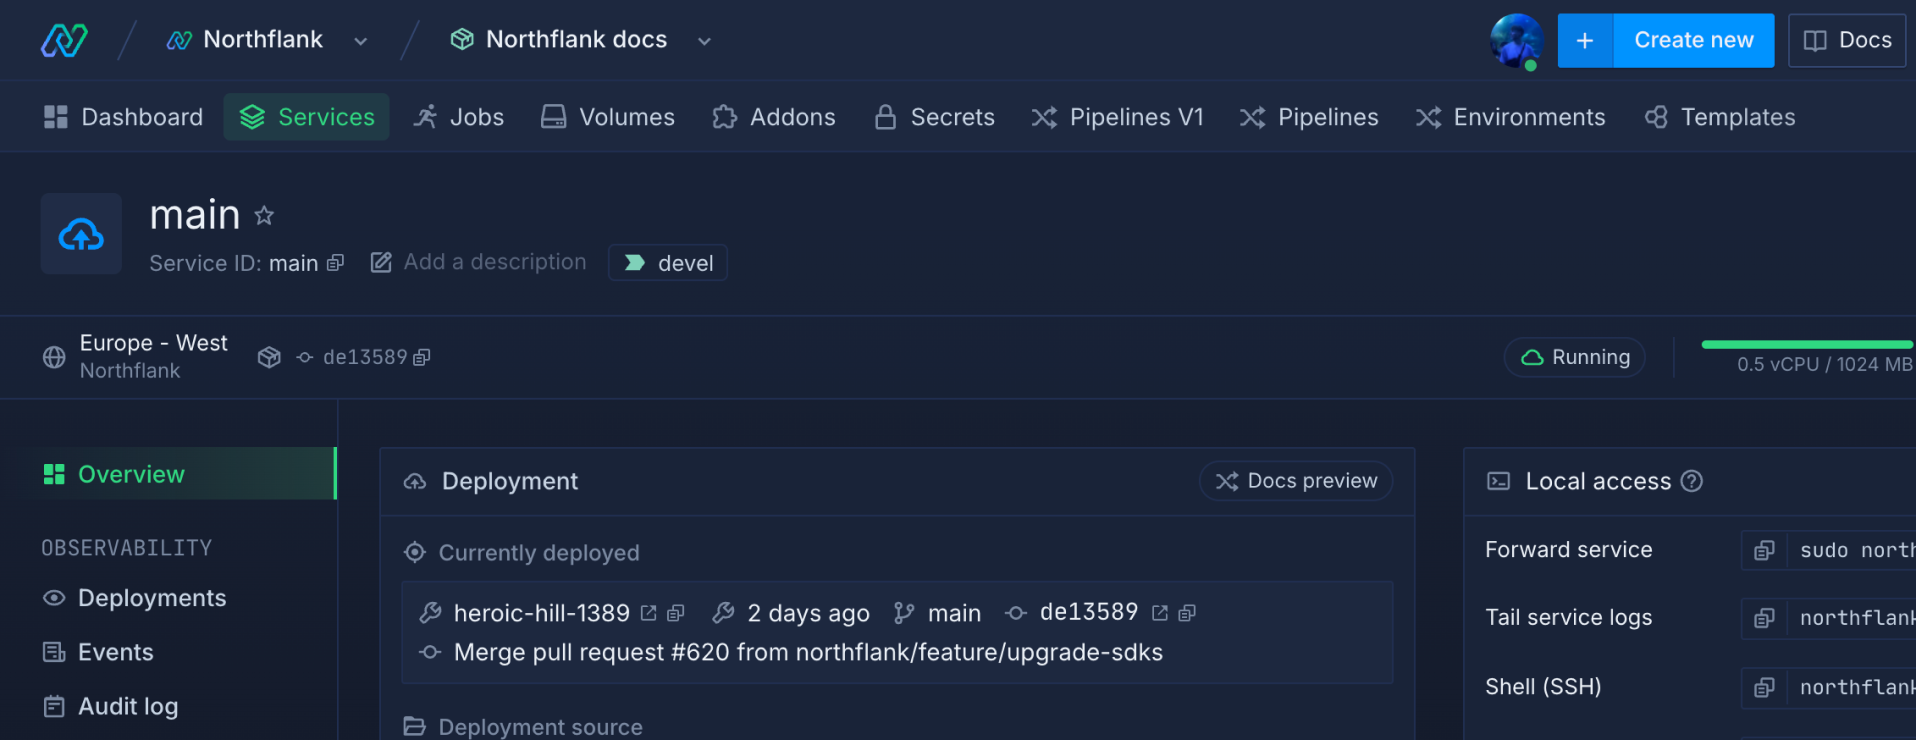
Task: Click the Currently deployed target icon
Action: [414, 552]
